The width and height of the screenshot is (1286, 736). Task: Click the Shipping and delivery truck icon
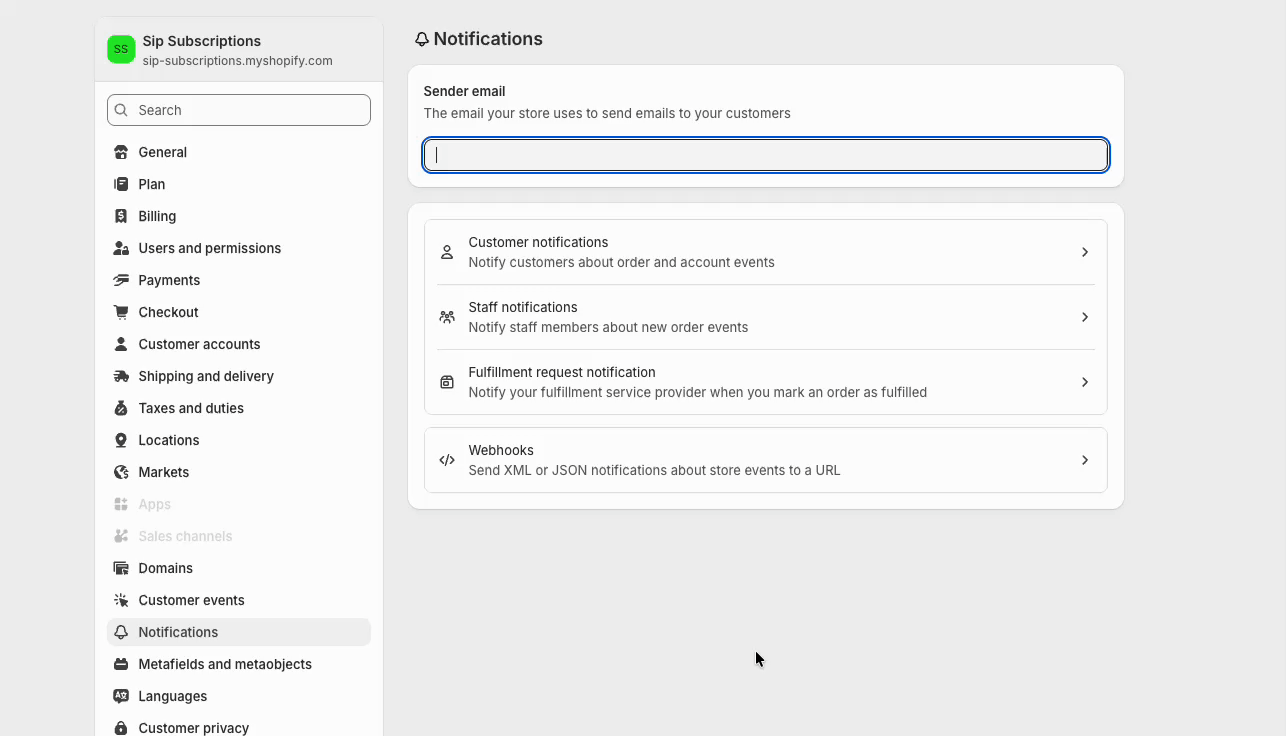pos(121,376)
